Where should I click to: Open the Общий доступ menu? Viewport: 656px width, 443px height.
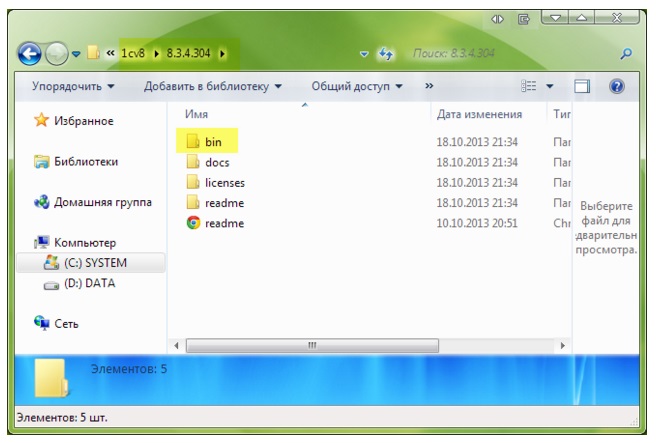click(357, 86)
